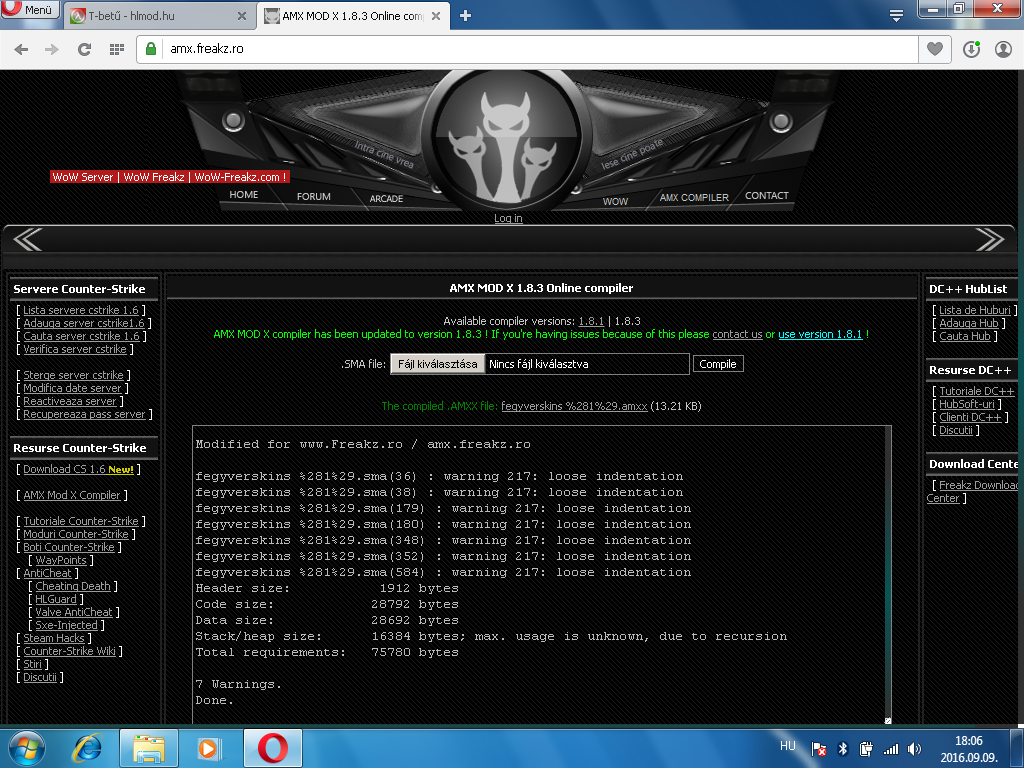Viewport: 1024px width, 768px height.
Task: Open AMX Mod X Compiler sidebar link
Action: [x=72, y=496]
